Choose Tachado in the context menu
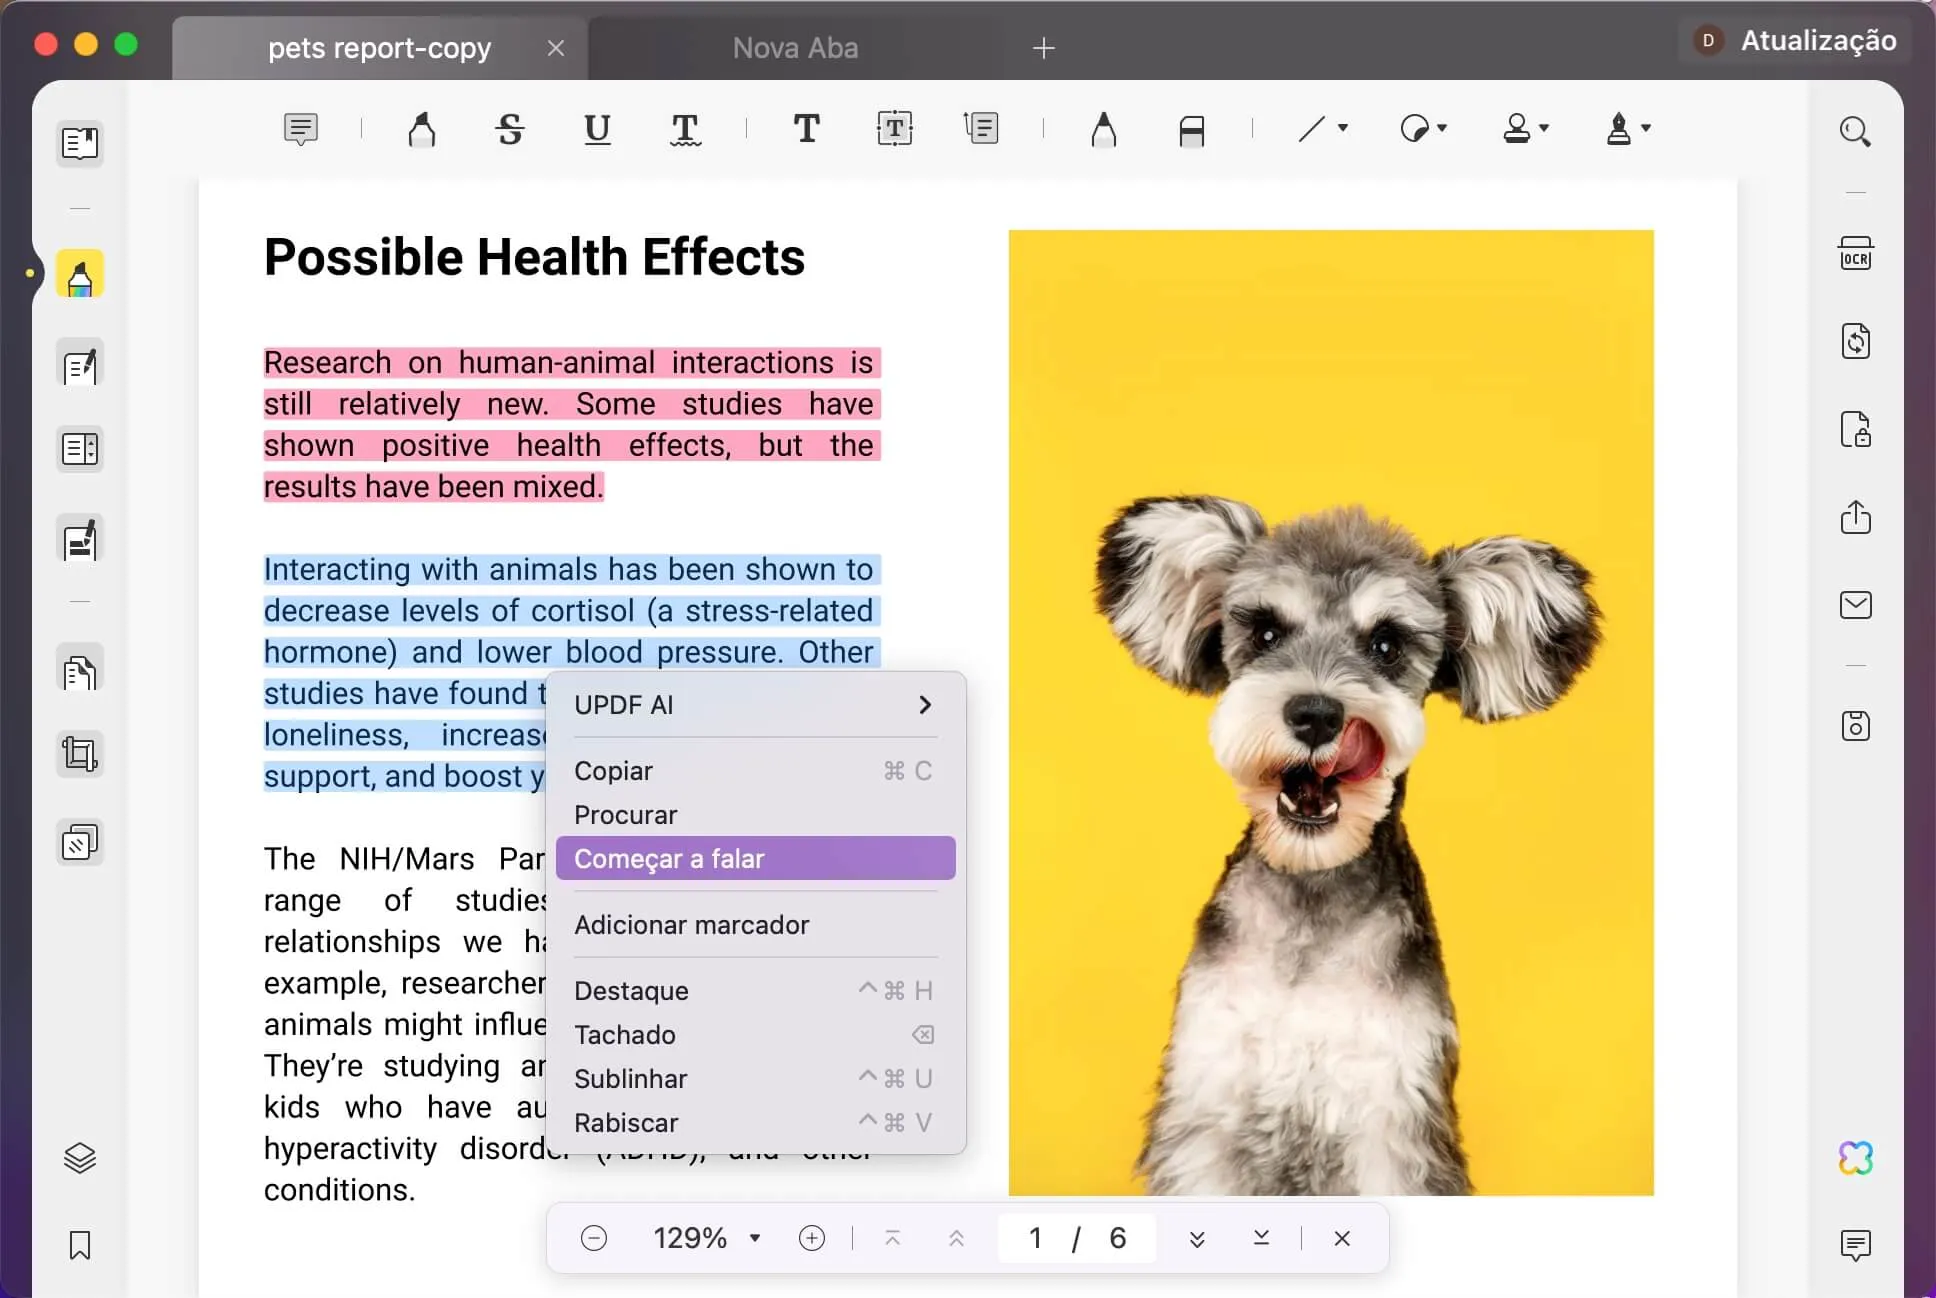The width and height of the screenshot is (1936, 1298). tap(755, 1035)
